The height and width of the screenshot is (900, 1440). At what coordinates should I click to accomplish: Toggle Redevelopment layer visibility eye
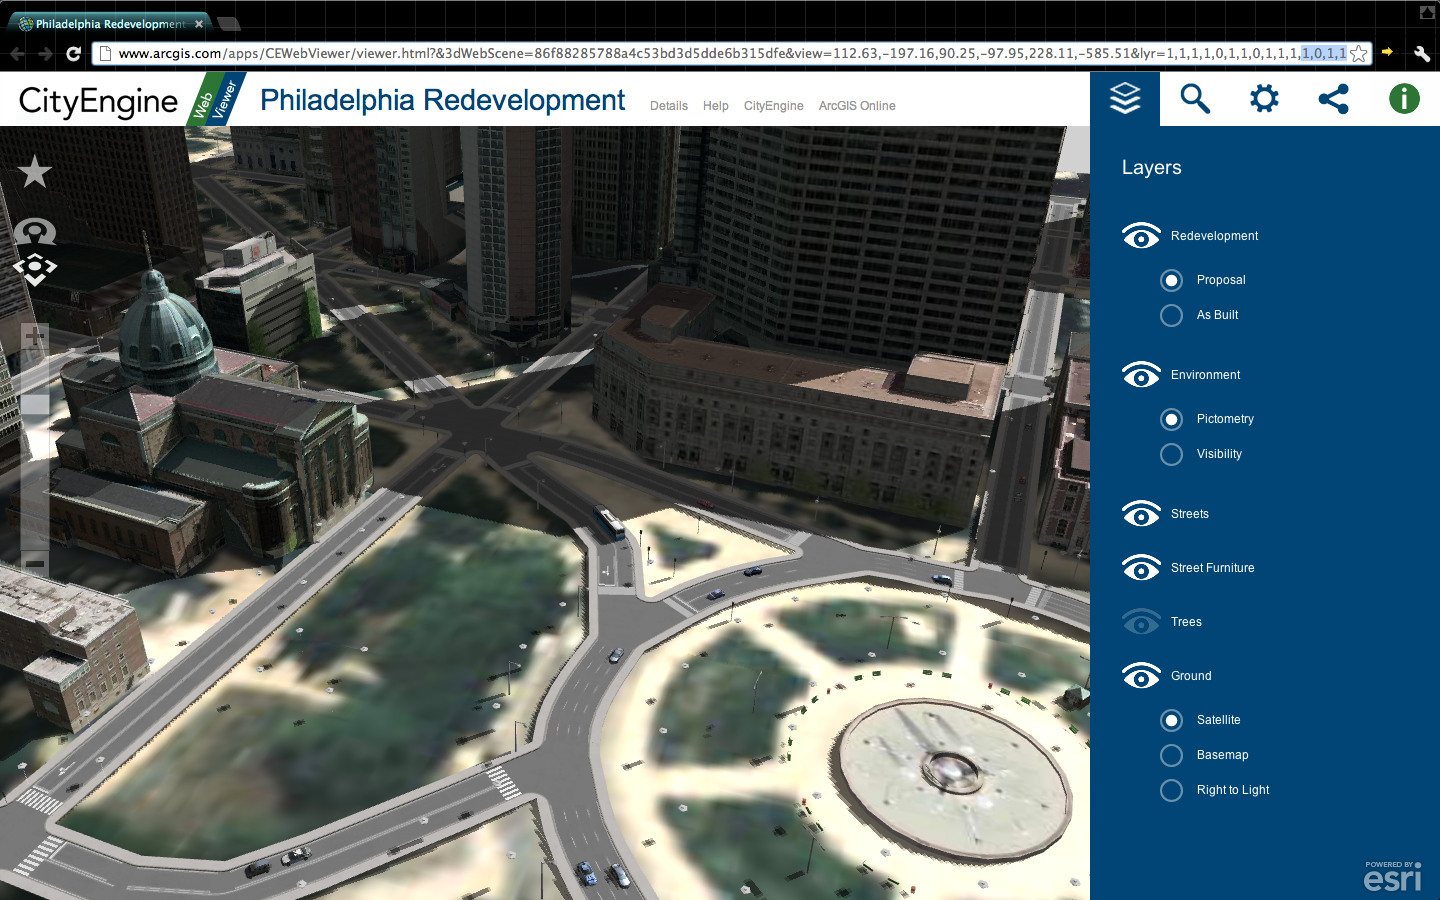coord(1141,236)
